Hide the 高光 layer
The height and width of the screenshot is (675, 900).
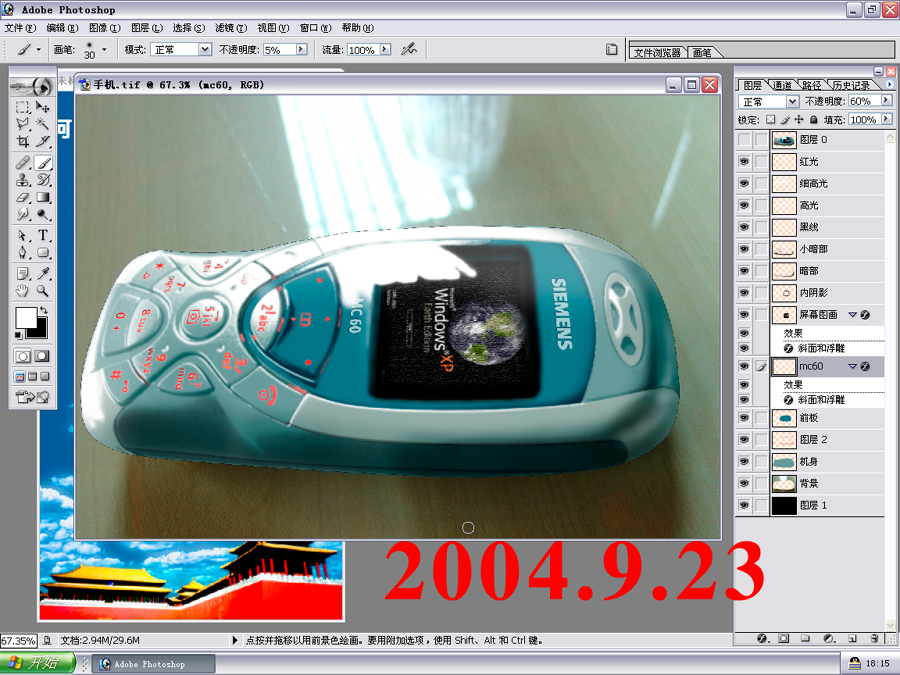click(744, 205)
